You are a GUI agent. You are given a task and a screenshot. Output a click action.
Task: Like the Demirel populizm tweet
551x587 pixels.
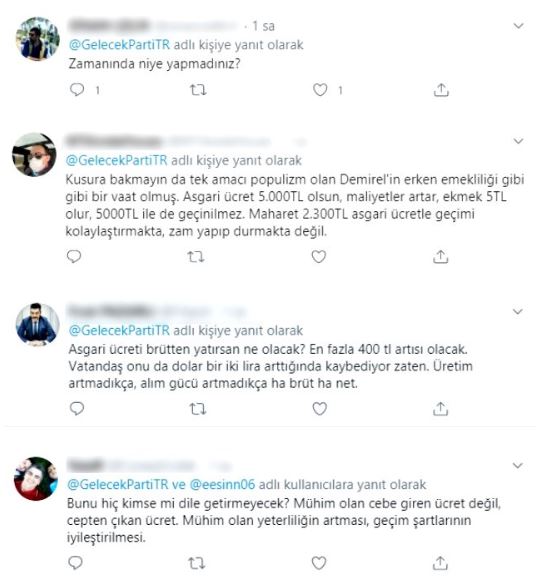pos(319,256)
